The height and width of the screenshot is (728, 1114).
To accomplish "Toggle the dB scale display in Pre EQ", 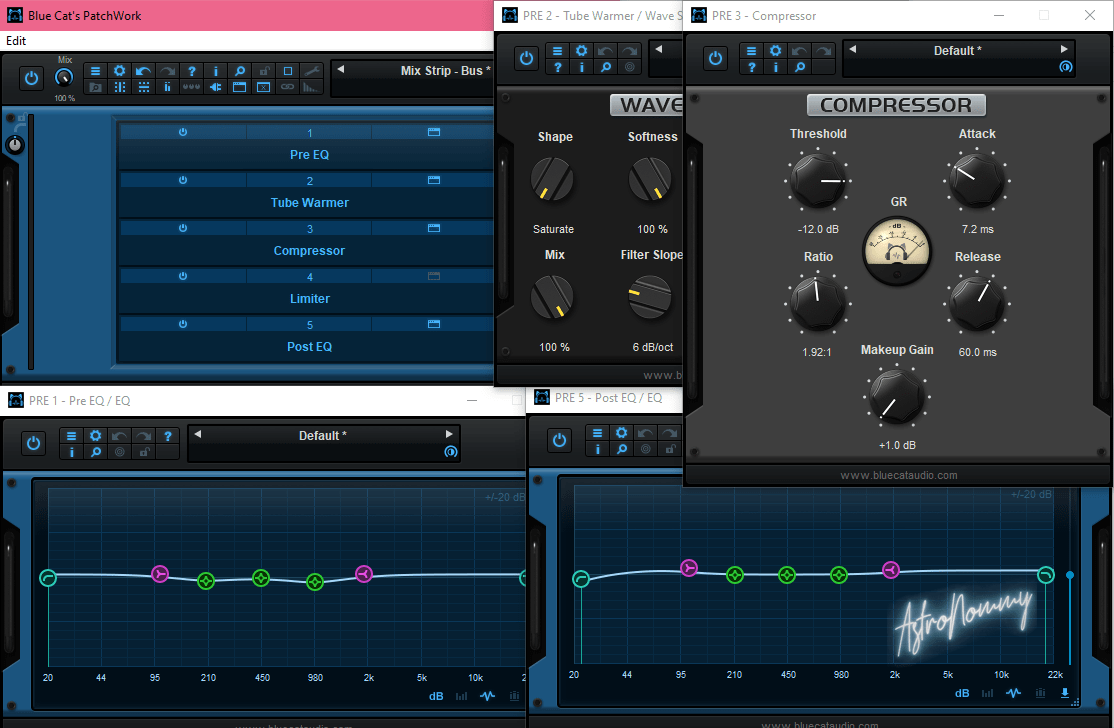I will coord(436,695).
